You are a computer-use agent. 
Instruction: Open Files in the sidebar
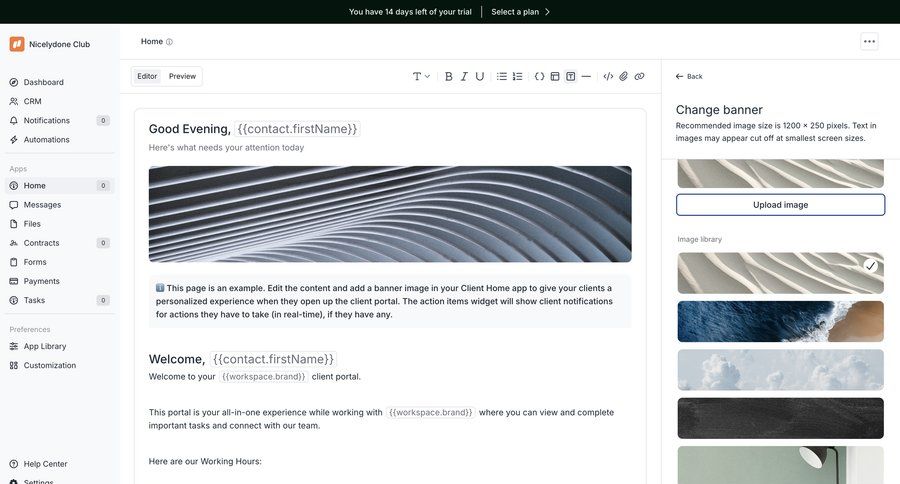tap(60, 224)
